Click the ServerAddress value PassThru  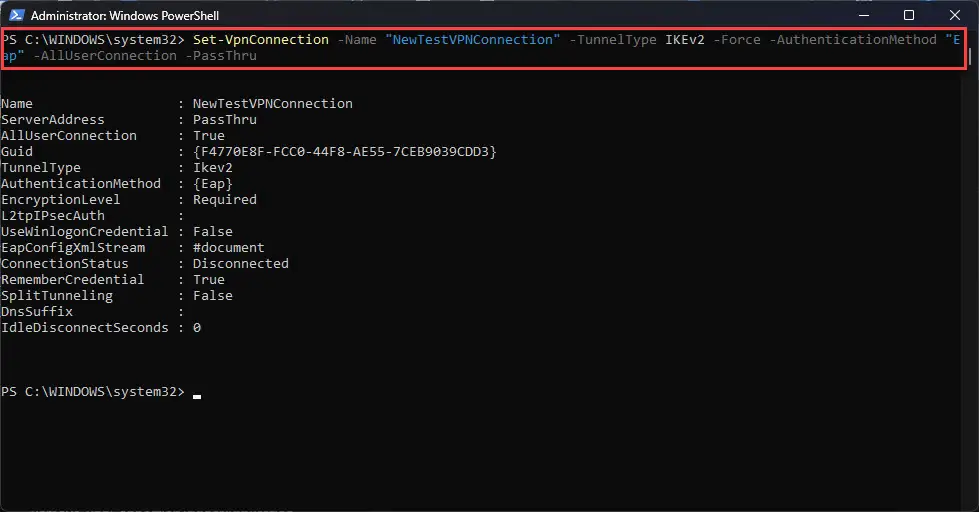point(225,119)
